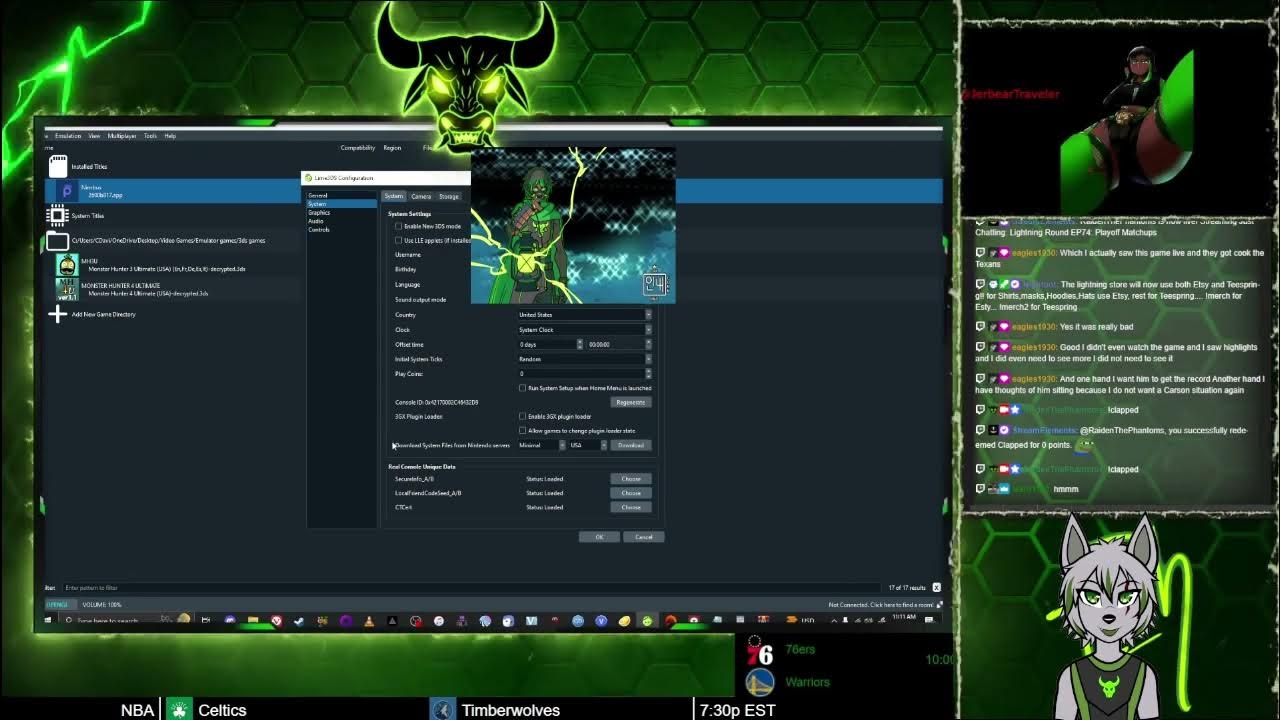The width and height of the screenshot is (1280, 720).
Task: Click the filter pattern input field
Action: coord(470,588)
